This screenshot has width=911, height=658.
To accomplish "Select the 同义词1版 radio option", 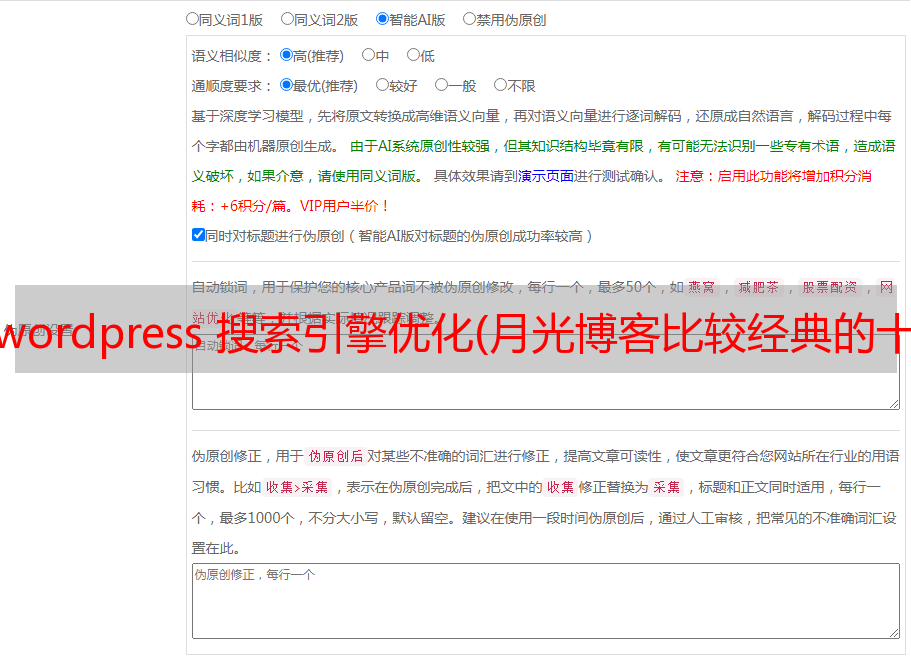I will point(192,19).
